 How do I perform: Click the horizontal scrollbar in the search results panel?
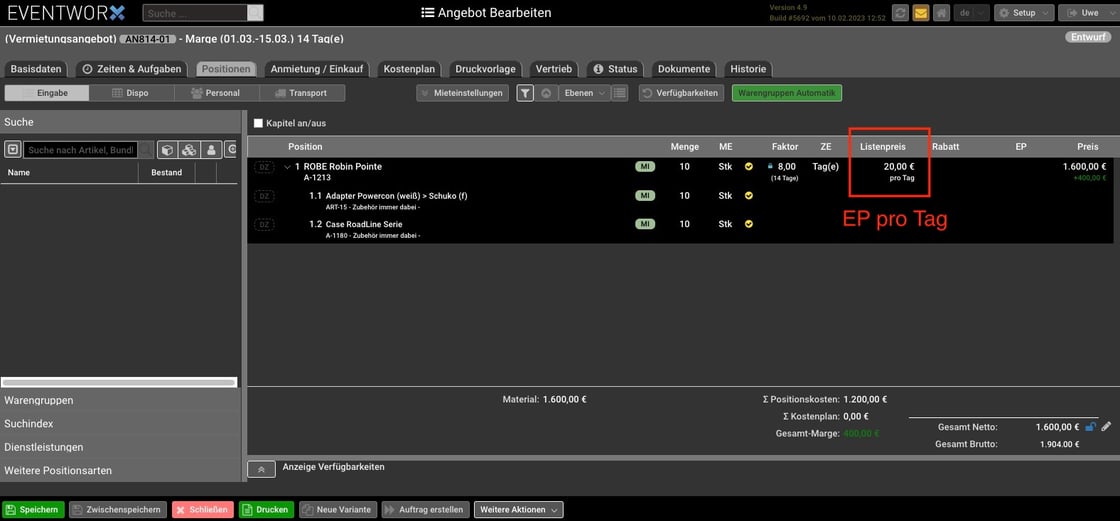coord(119,382)
